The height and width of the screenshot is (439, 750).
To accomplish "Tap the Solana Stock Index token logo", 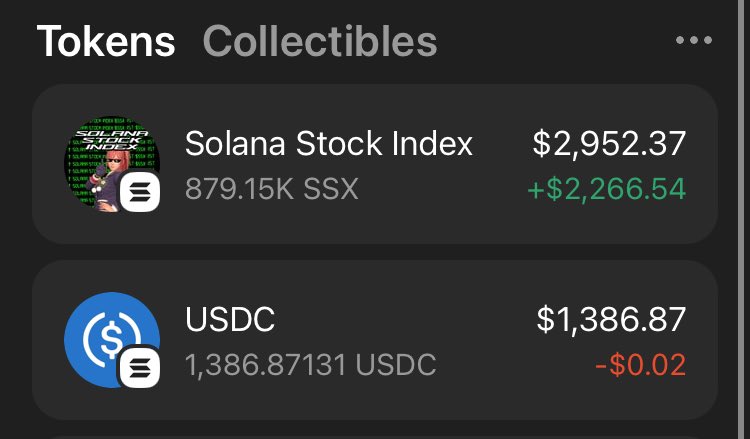I will tap(112, 164).
